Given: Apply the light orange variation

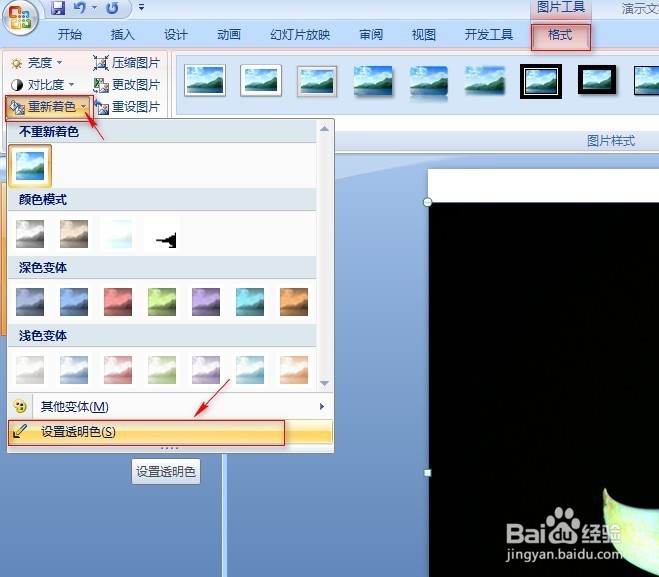Looking at the screenshot, I should pyautogui.click(x=294, y=370).
